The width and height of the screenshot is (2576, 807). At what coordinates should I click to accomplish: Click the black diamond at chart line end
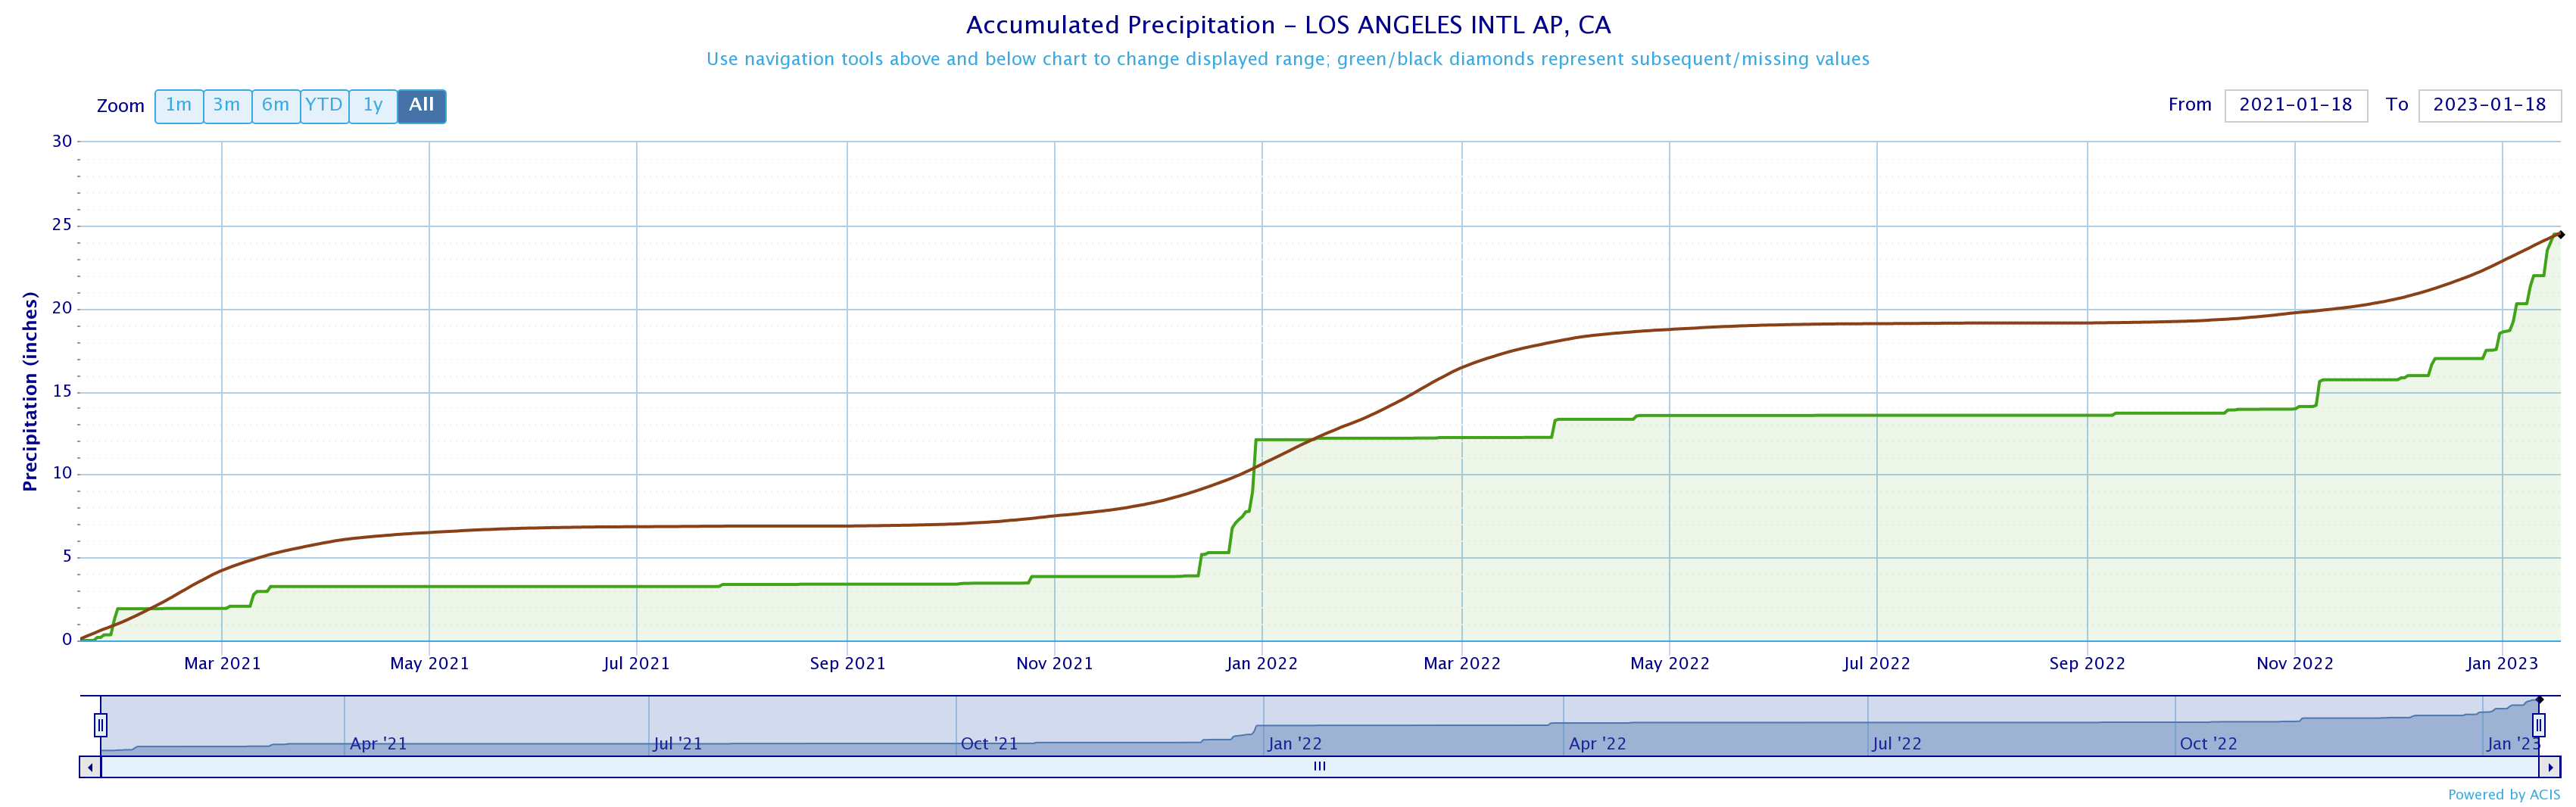pos(2560,235)
